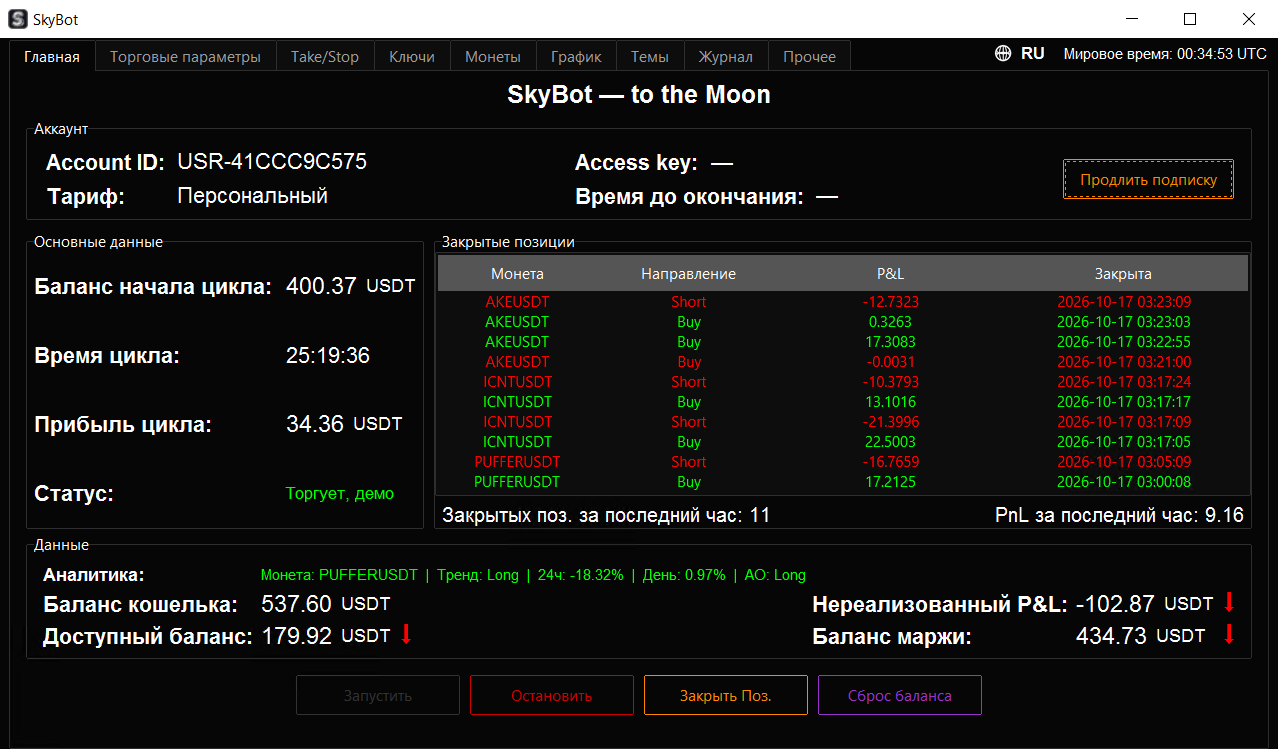Sort table by P&L column header
This screenshot has width=1278, height=749.
[x=890, y=274]
